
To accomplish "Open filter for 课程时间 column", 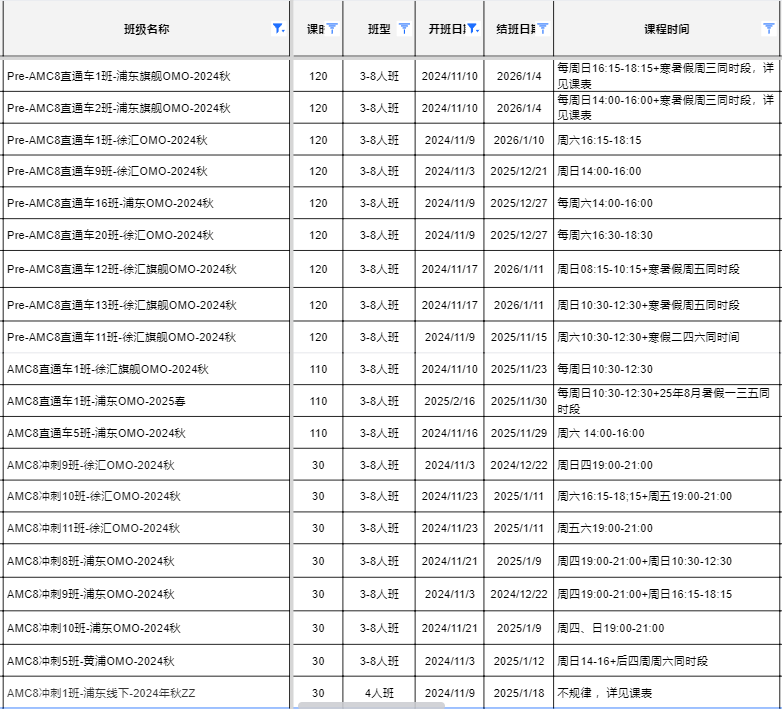I will click(x=769, y=28).
